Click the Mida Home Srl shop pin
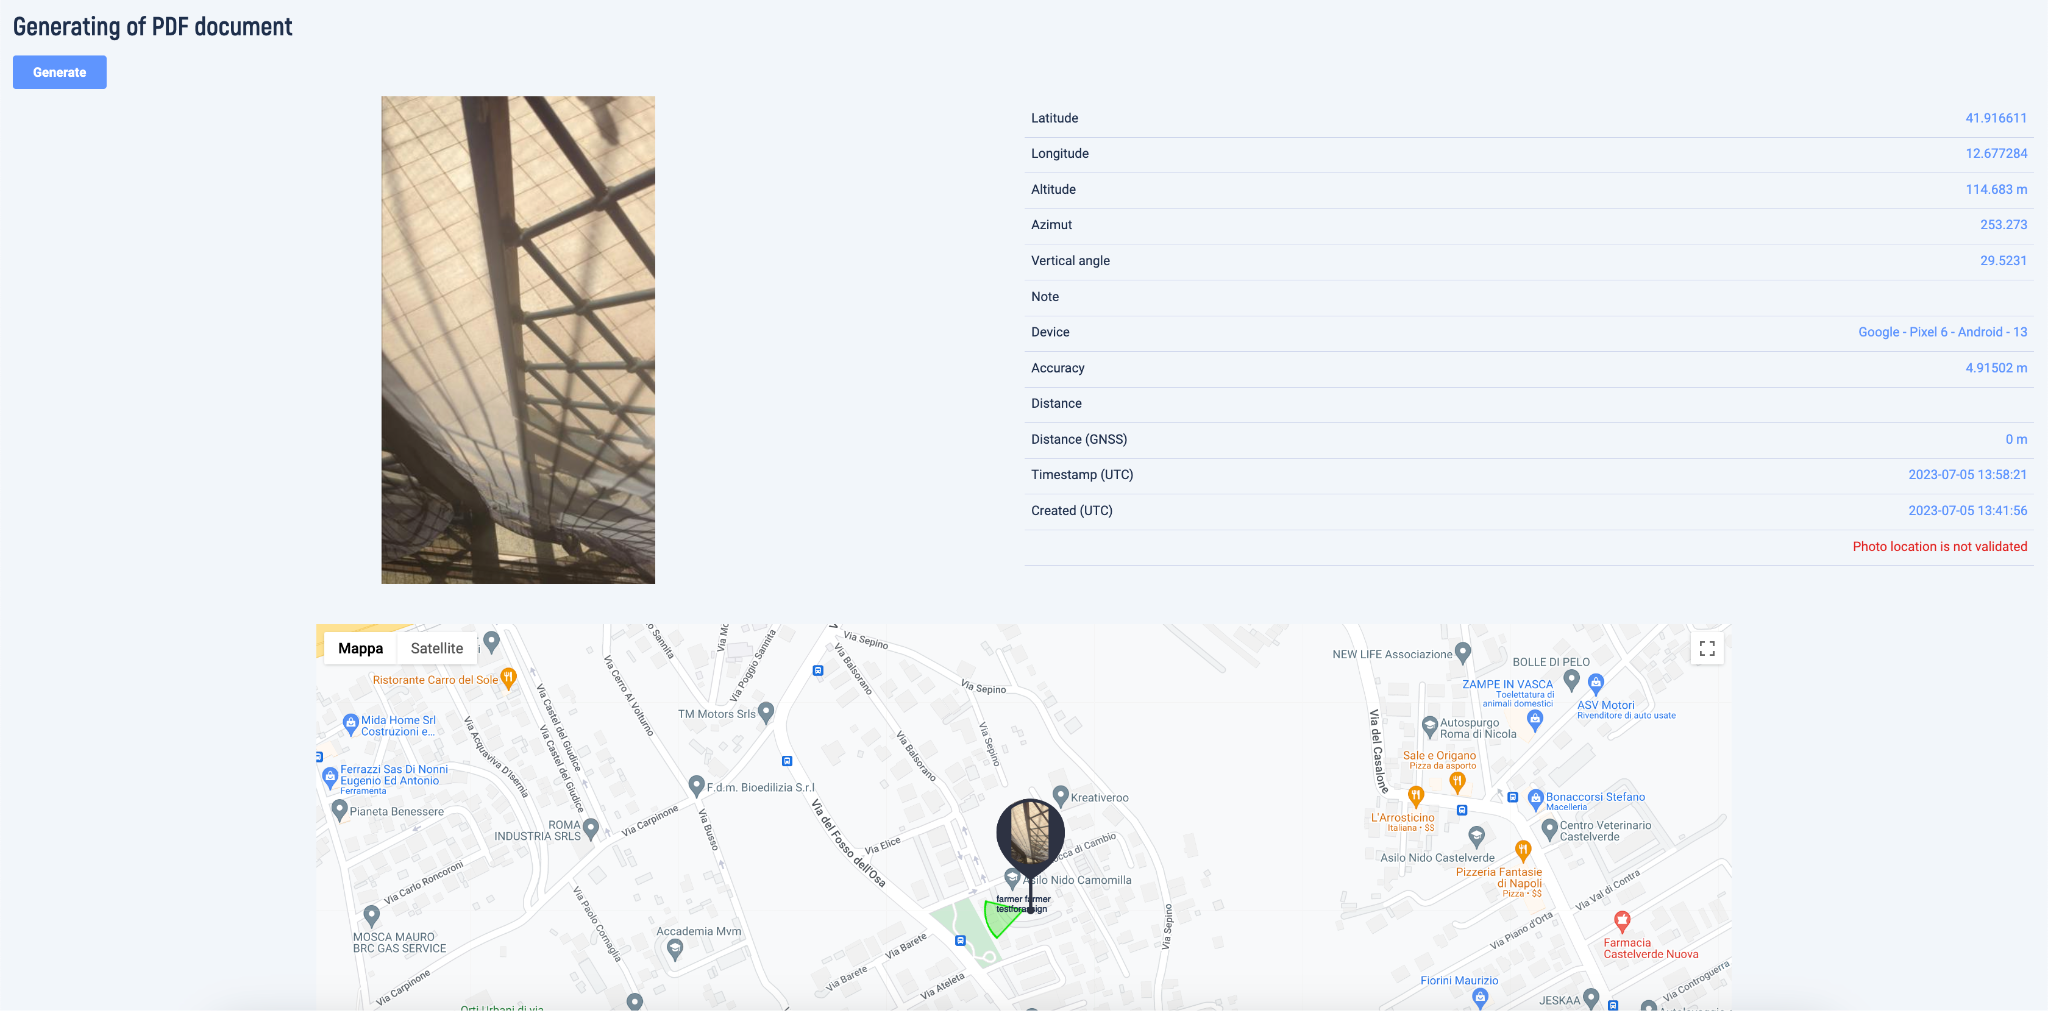Screen dimensions: 2048x1011 pyautogui.click(x=350, y=724)
